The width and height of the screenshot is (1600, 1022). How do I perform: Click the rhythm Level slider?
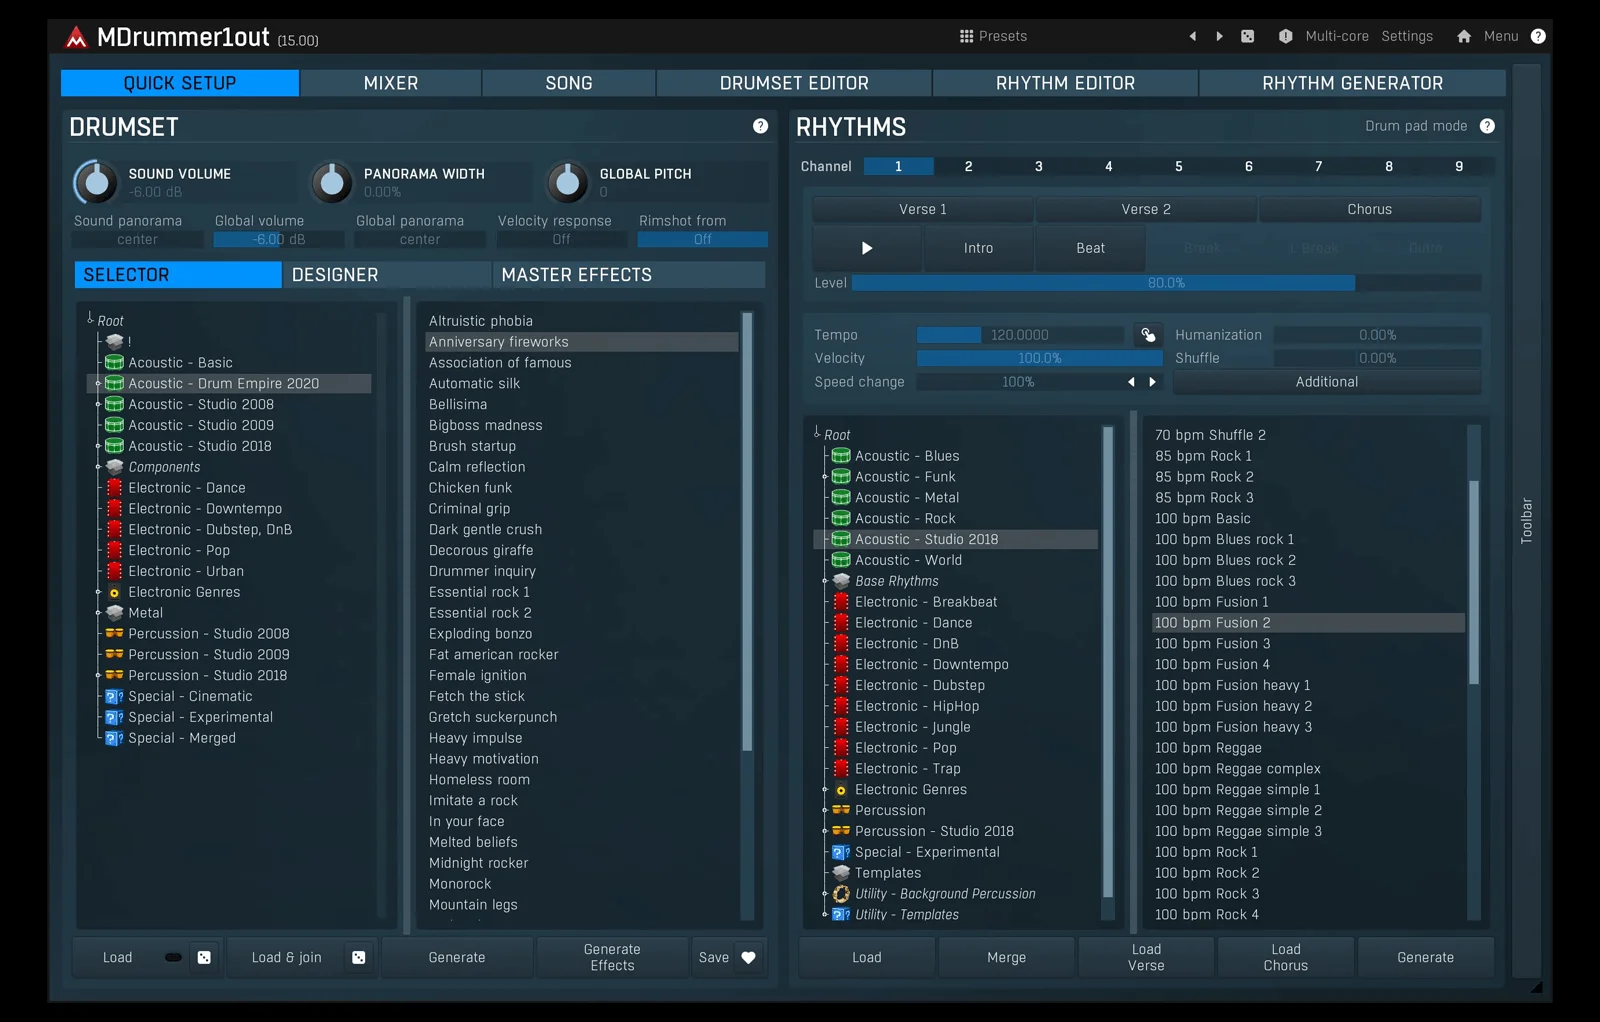pos(1165,283)
